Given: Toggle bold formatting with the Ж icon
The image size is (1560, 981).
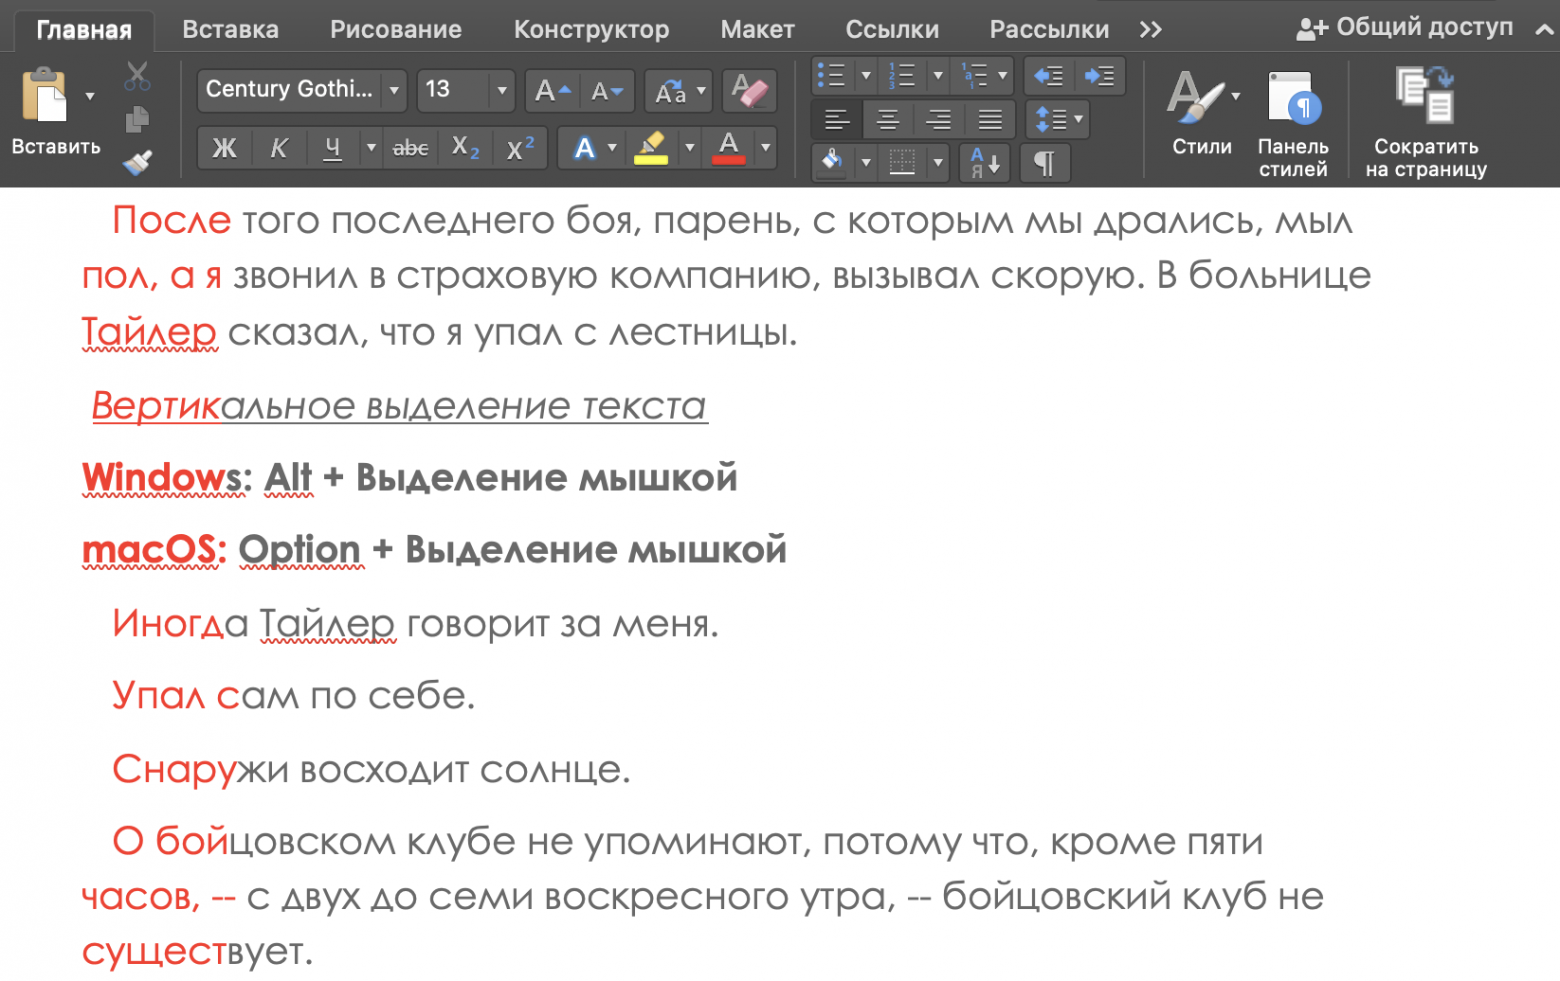Looking at the screenshot, I should pyautogui.click(x=224, y=148).
